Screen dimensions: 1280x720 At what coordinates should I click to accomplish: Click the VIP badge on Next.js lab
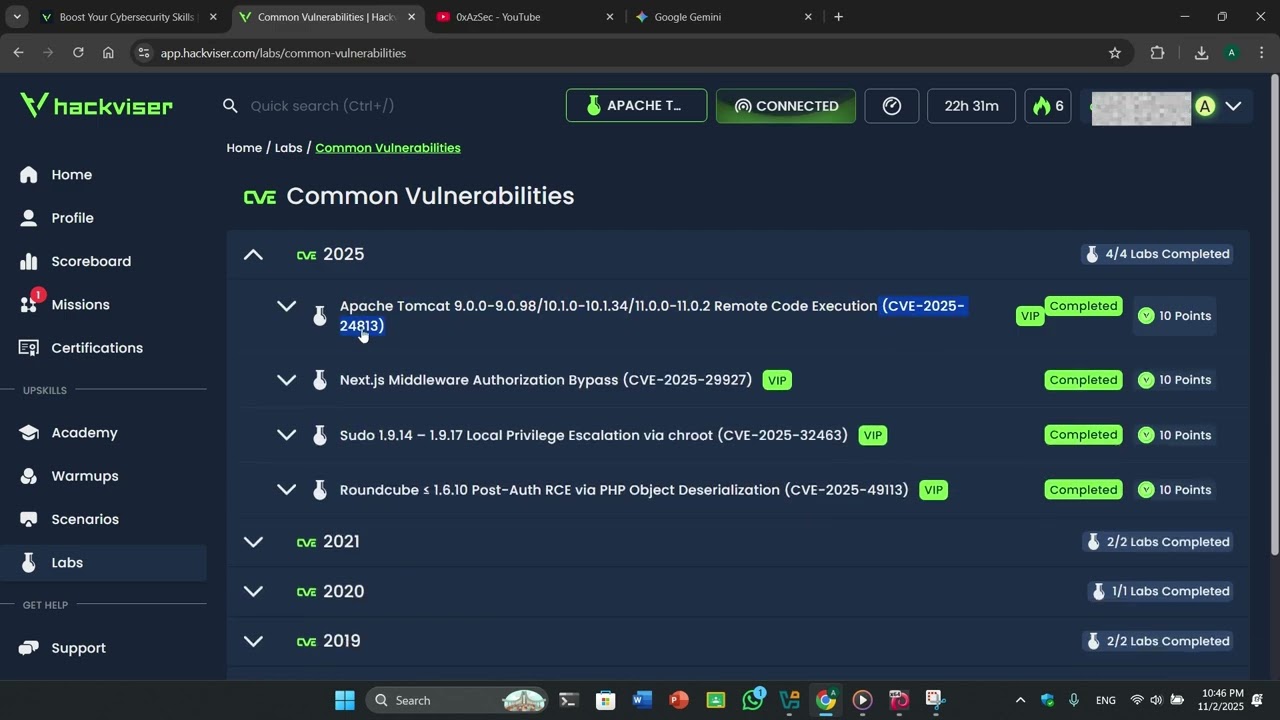(777, 380)
